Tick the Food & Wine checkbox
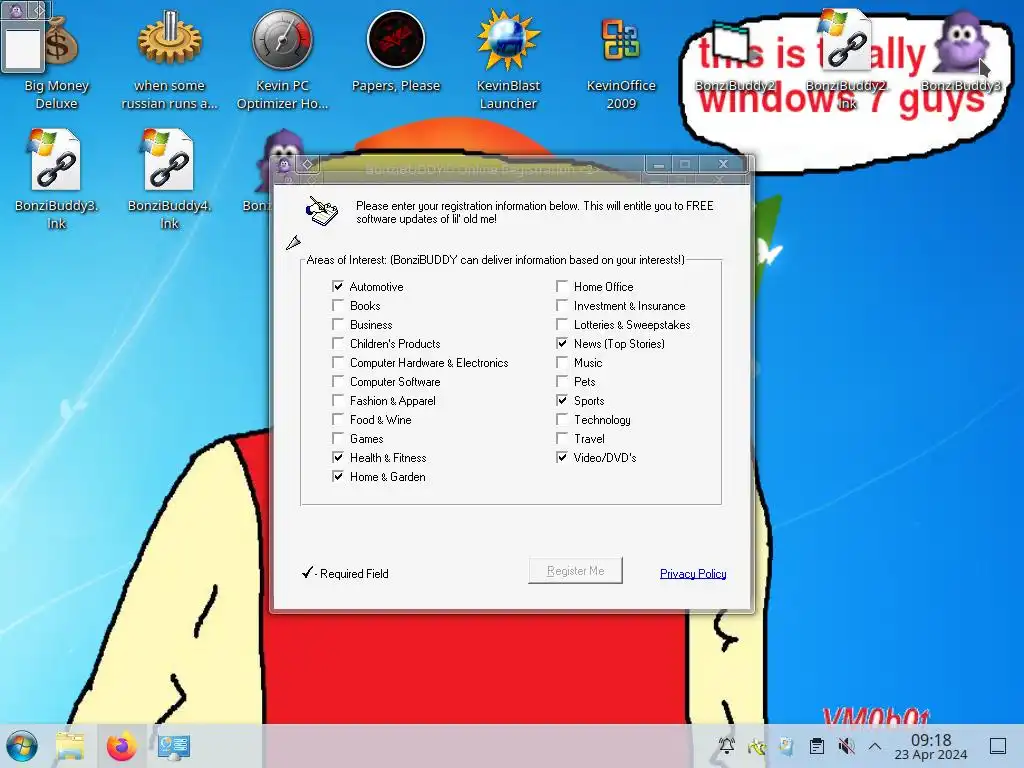Viewport: 1024px width, 768px height. click(338, 419)
